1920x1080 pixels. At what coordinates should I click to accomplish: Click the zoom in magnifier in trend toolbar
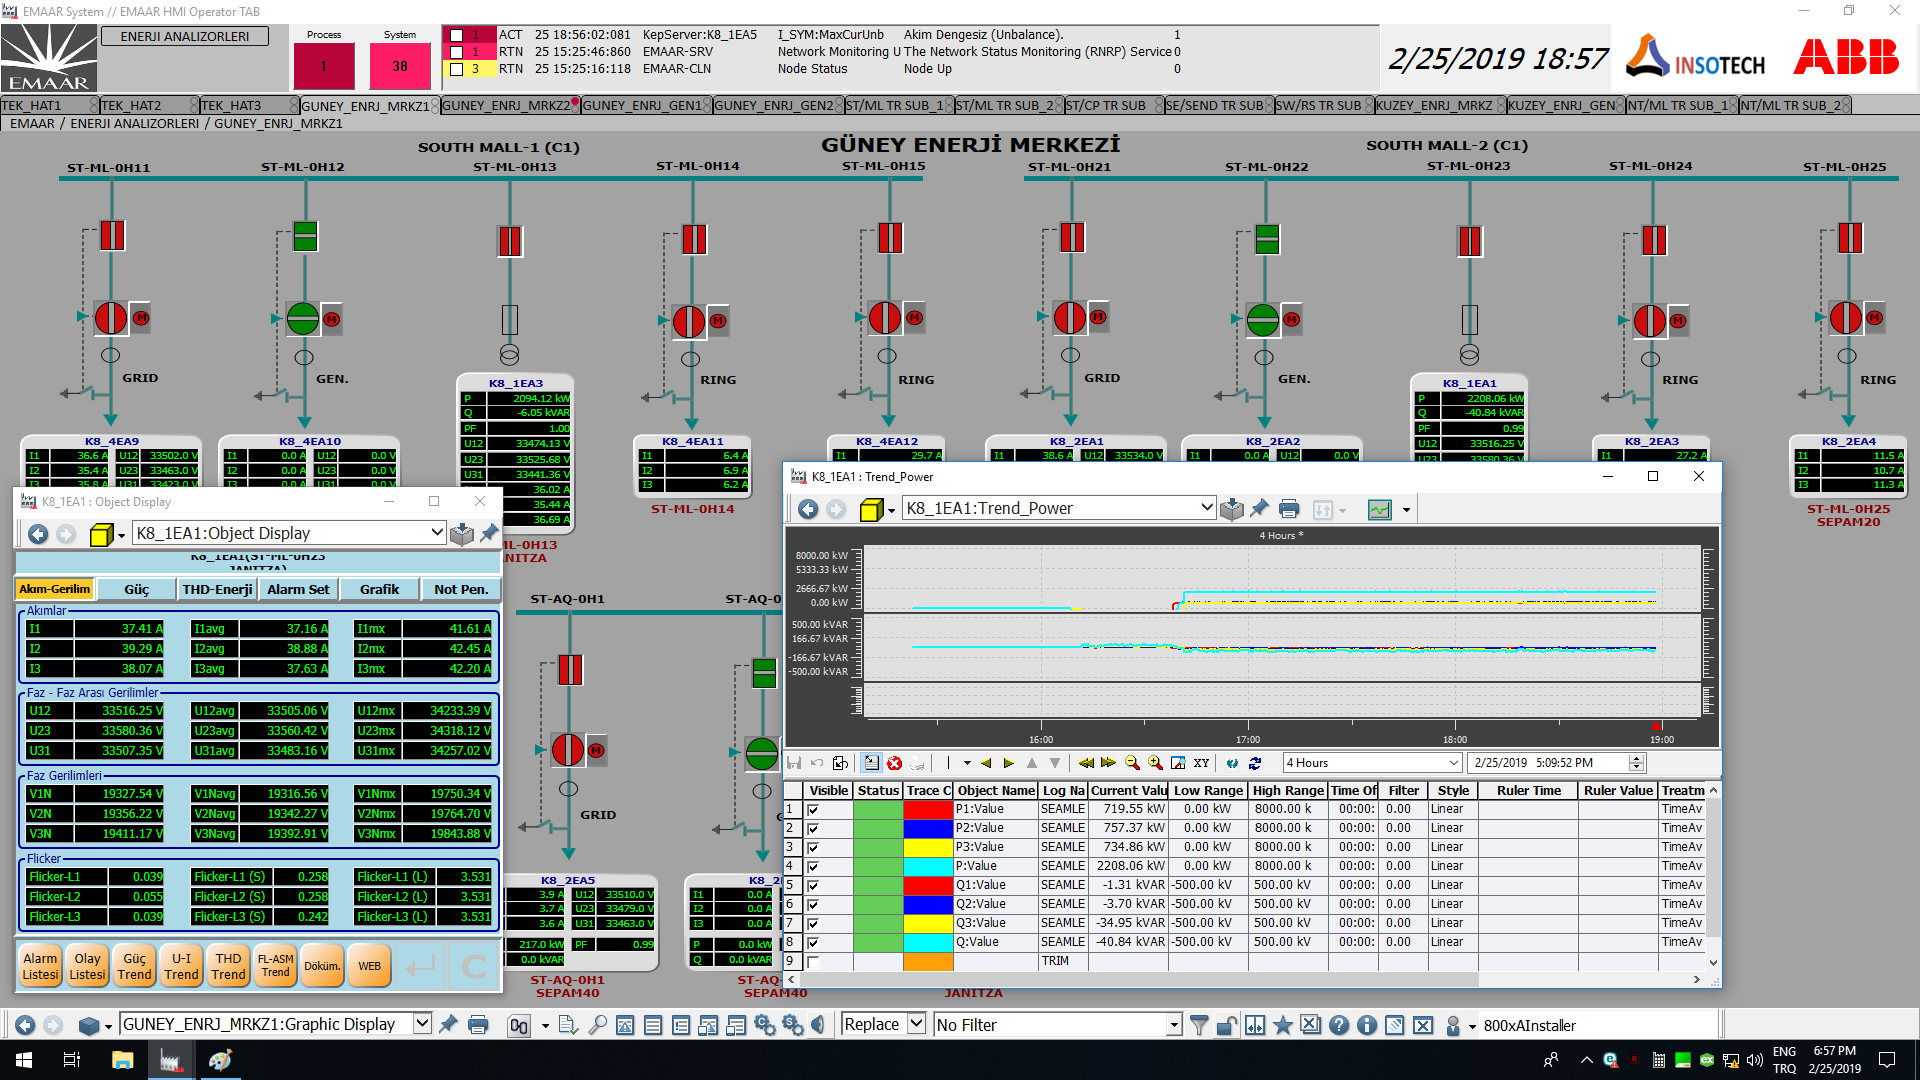pyautogui.click(x=1155, y=763)
